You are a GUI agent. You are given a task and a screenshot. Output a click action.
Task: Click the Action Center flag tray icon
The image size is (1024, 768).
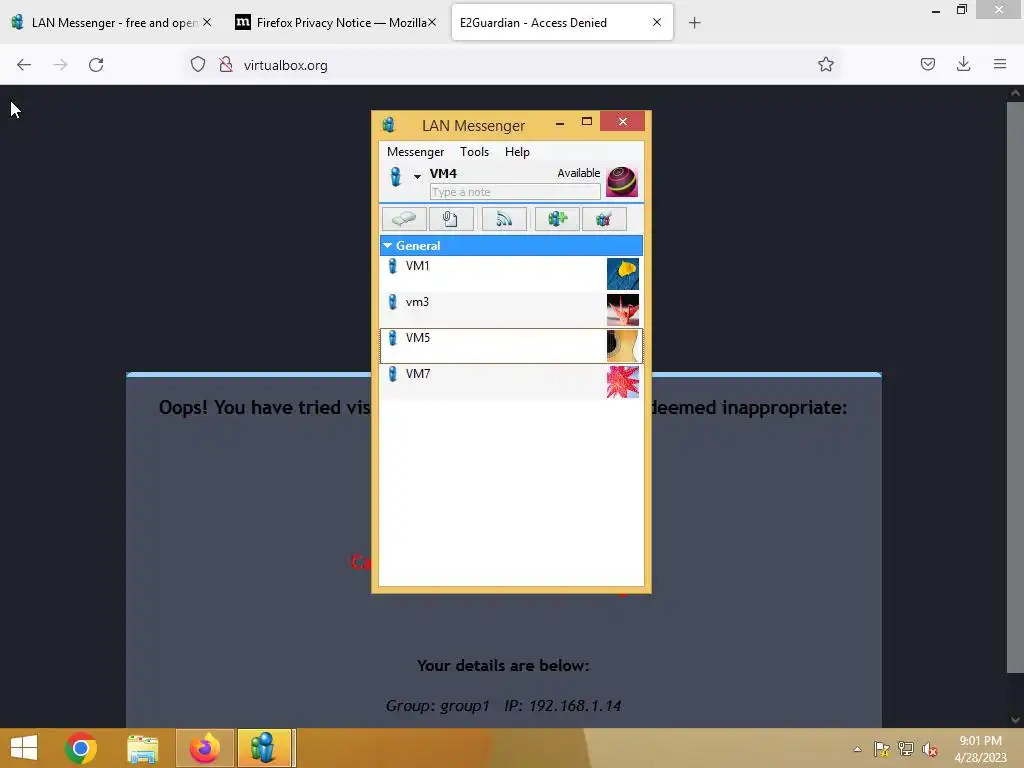point(882,749)
